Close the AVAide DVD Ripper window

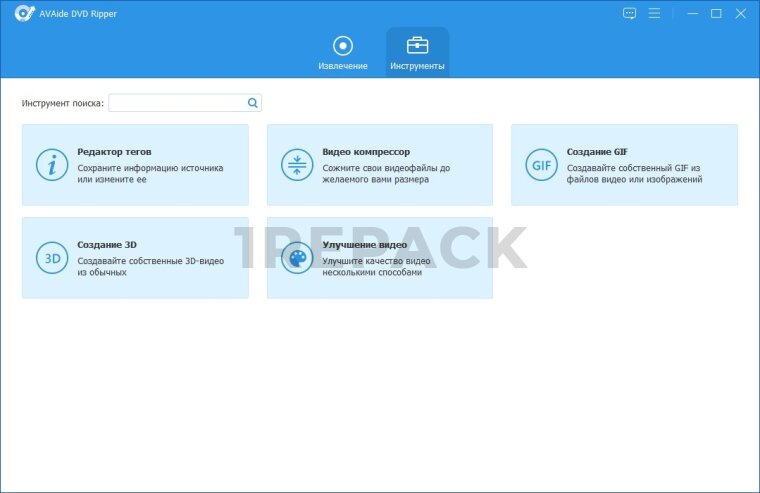coord(741,13)
